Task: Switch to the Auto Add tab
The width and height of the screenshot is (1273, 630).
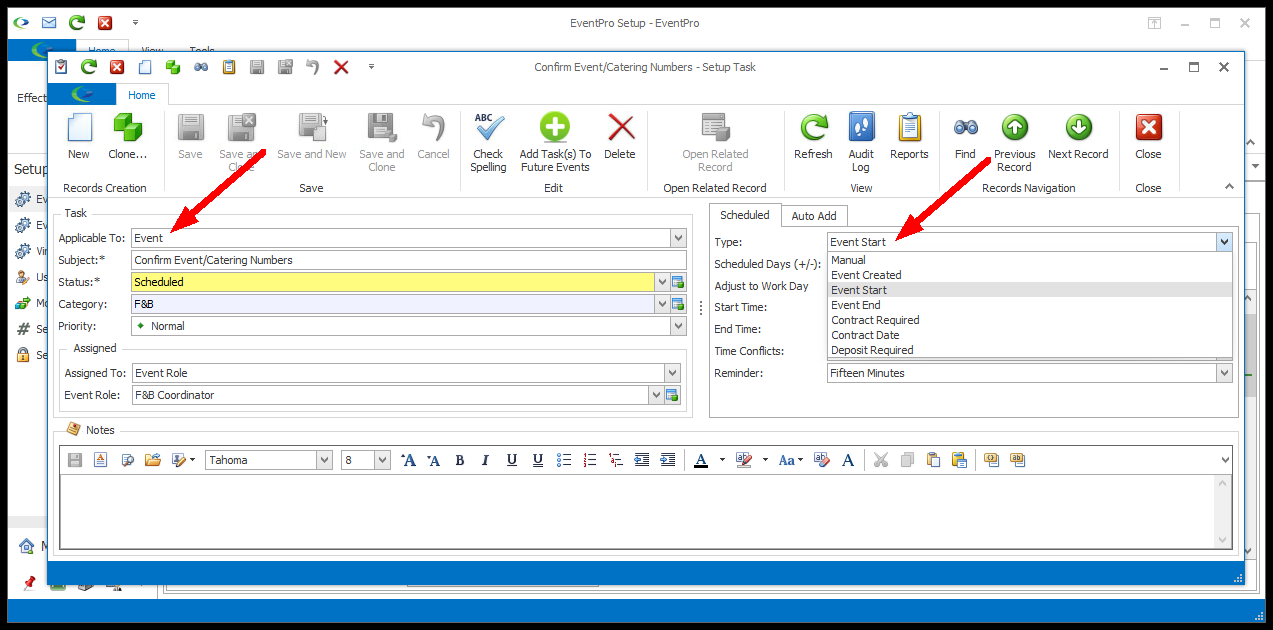Action: (x=814, y=216)
